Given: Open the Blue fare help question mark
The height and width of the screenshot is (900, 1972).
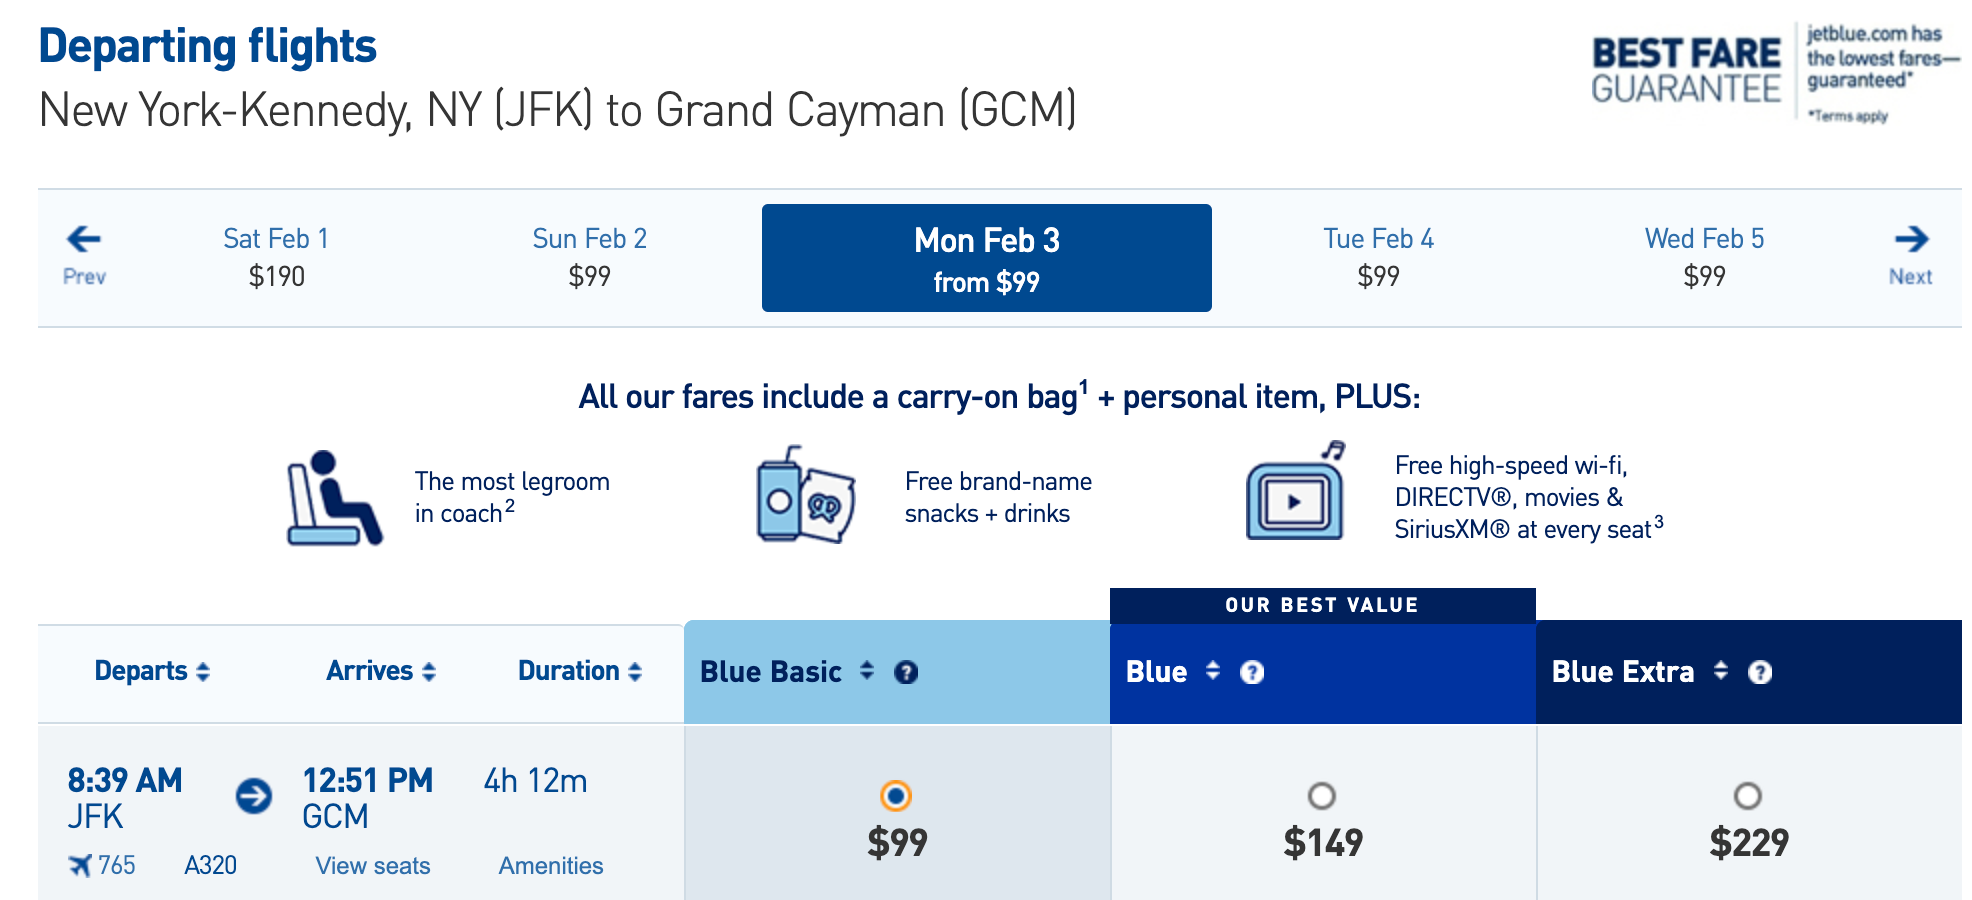Looking at the screenshot, I should [x=1252, y=672].
